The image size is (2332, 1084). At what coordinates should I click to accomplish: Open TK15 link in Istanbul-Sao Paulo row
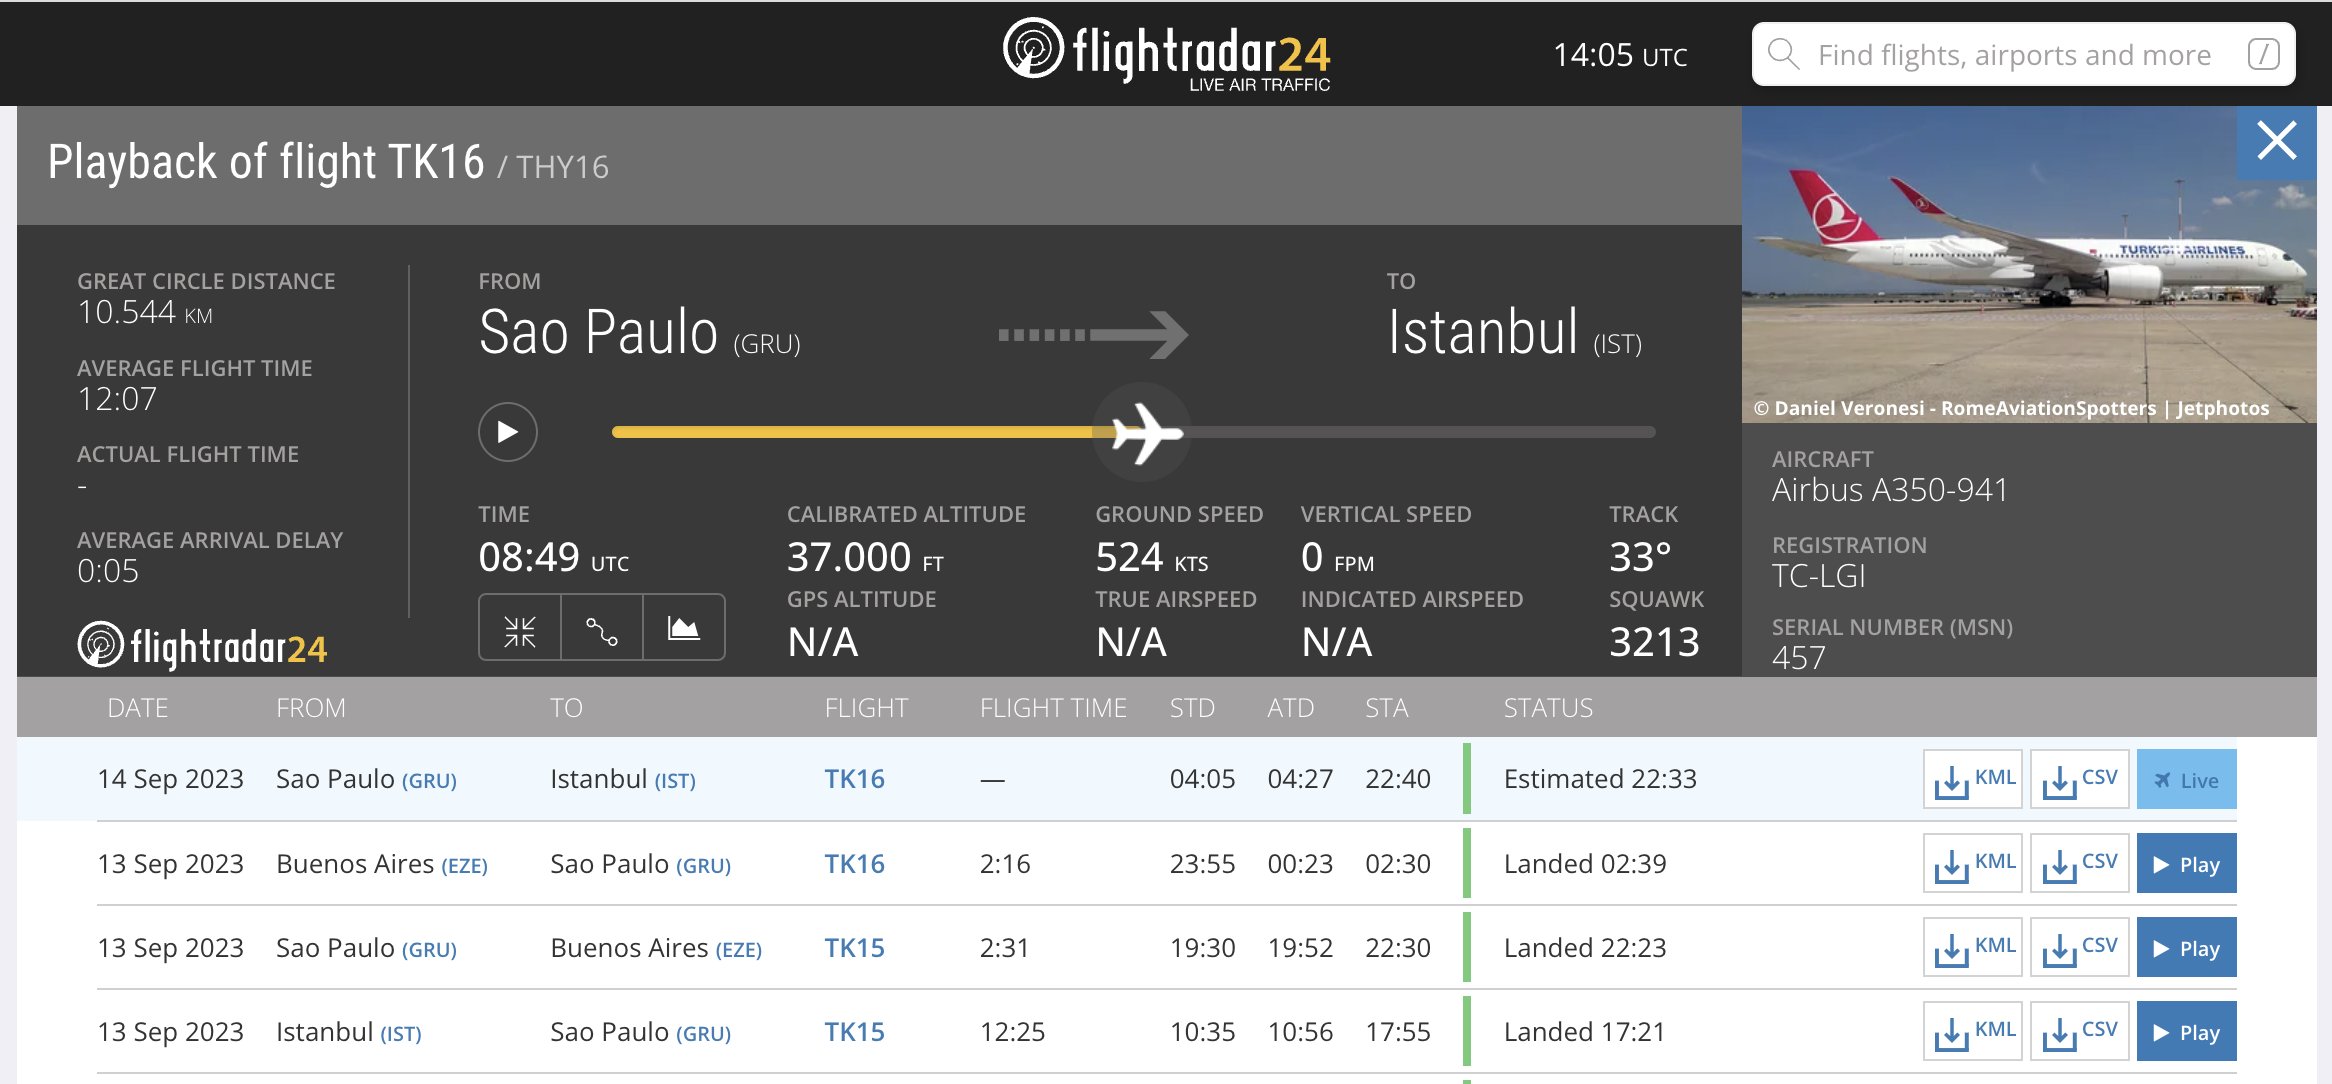[x=854, y=1031]
